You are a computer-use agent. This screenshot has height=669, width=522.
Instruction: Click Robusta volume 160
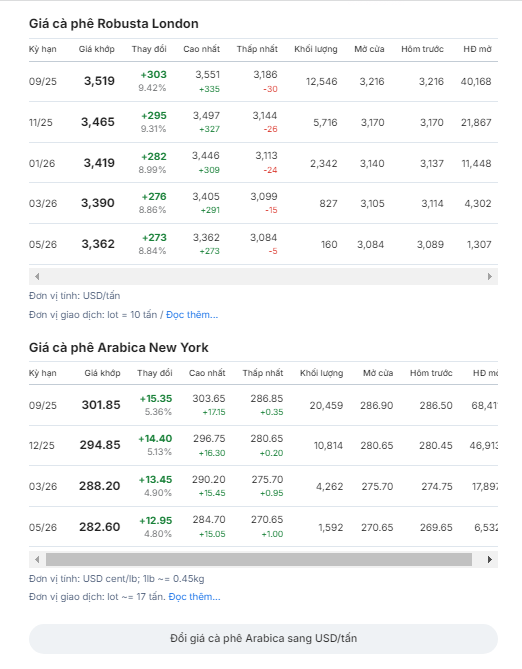tap(329, 244)
